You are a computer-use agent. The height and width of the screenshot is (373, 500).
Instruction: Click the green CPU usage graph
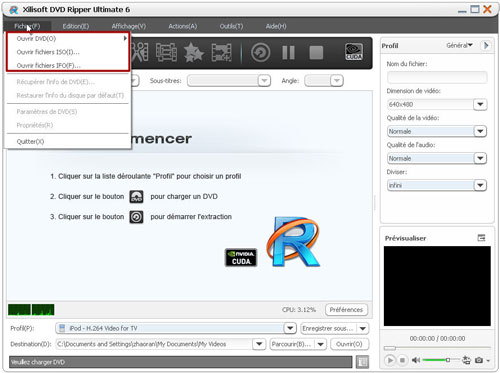pyautogui.click(x=31, y=310)
